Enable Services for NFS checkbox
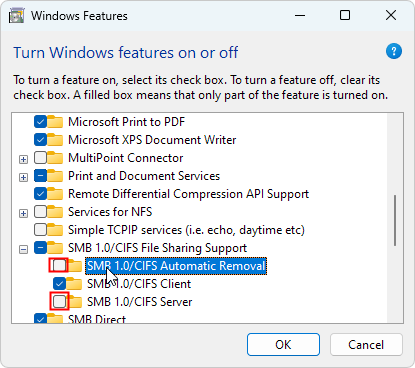 click(40, 212)
